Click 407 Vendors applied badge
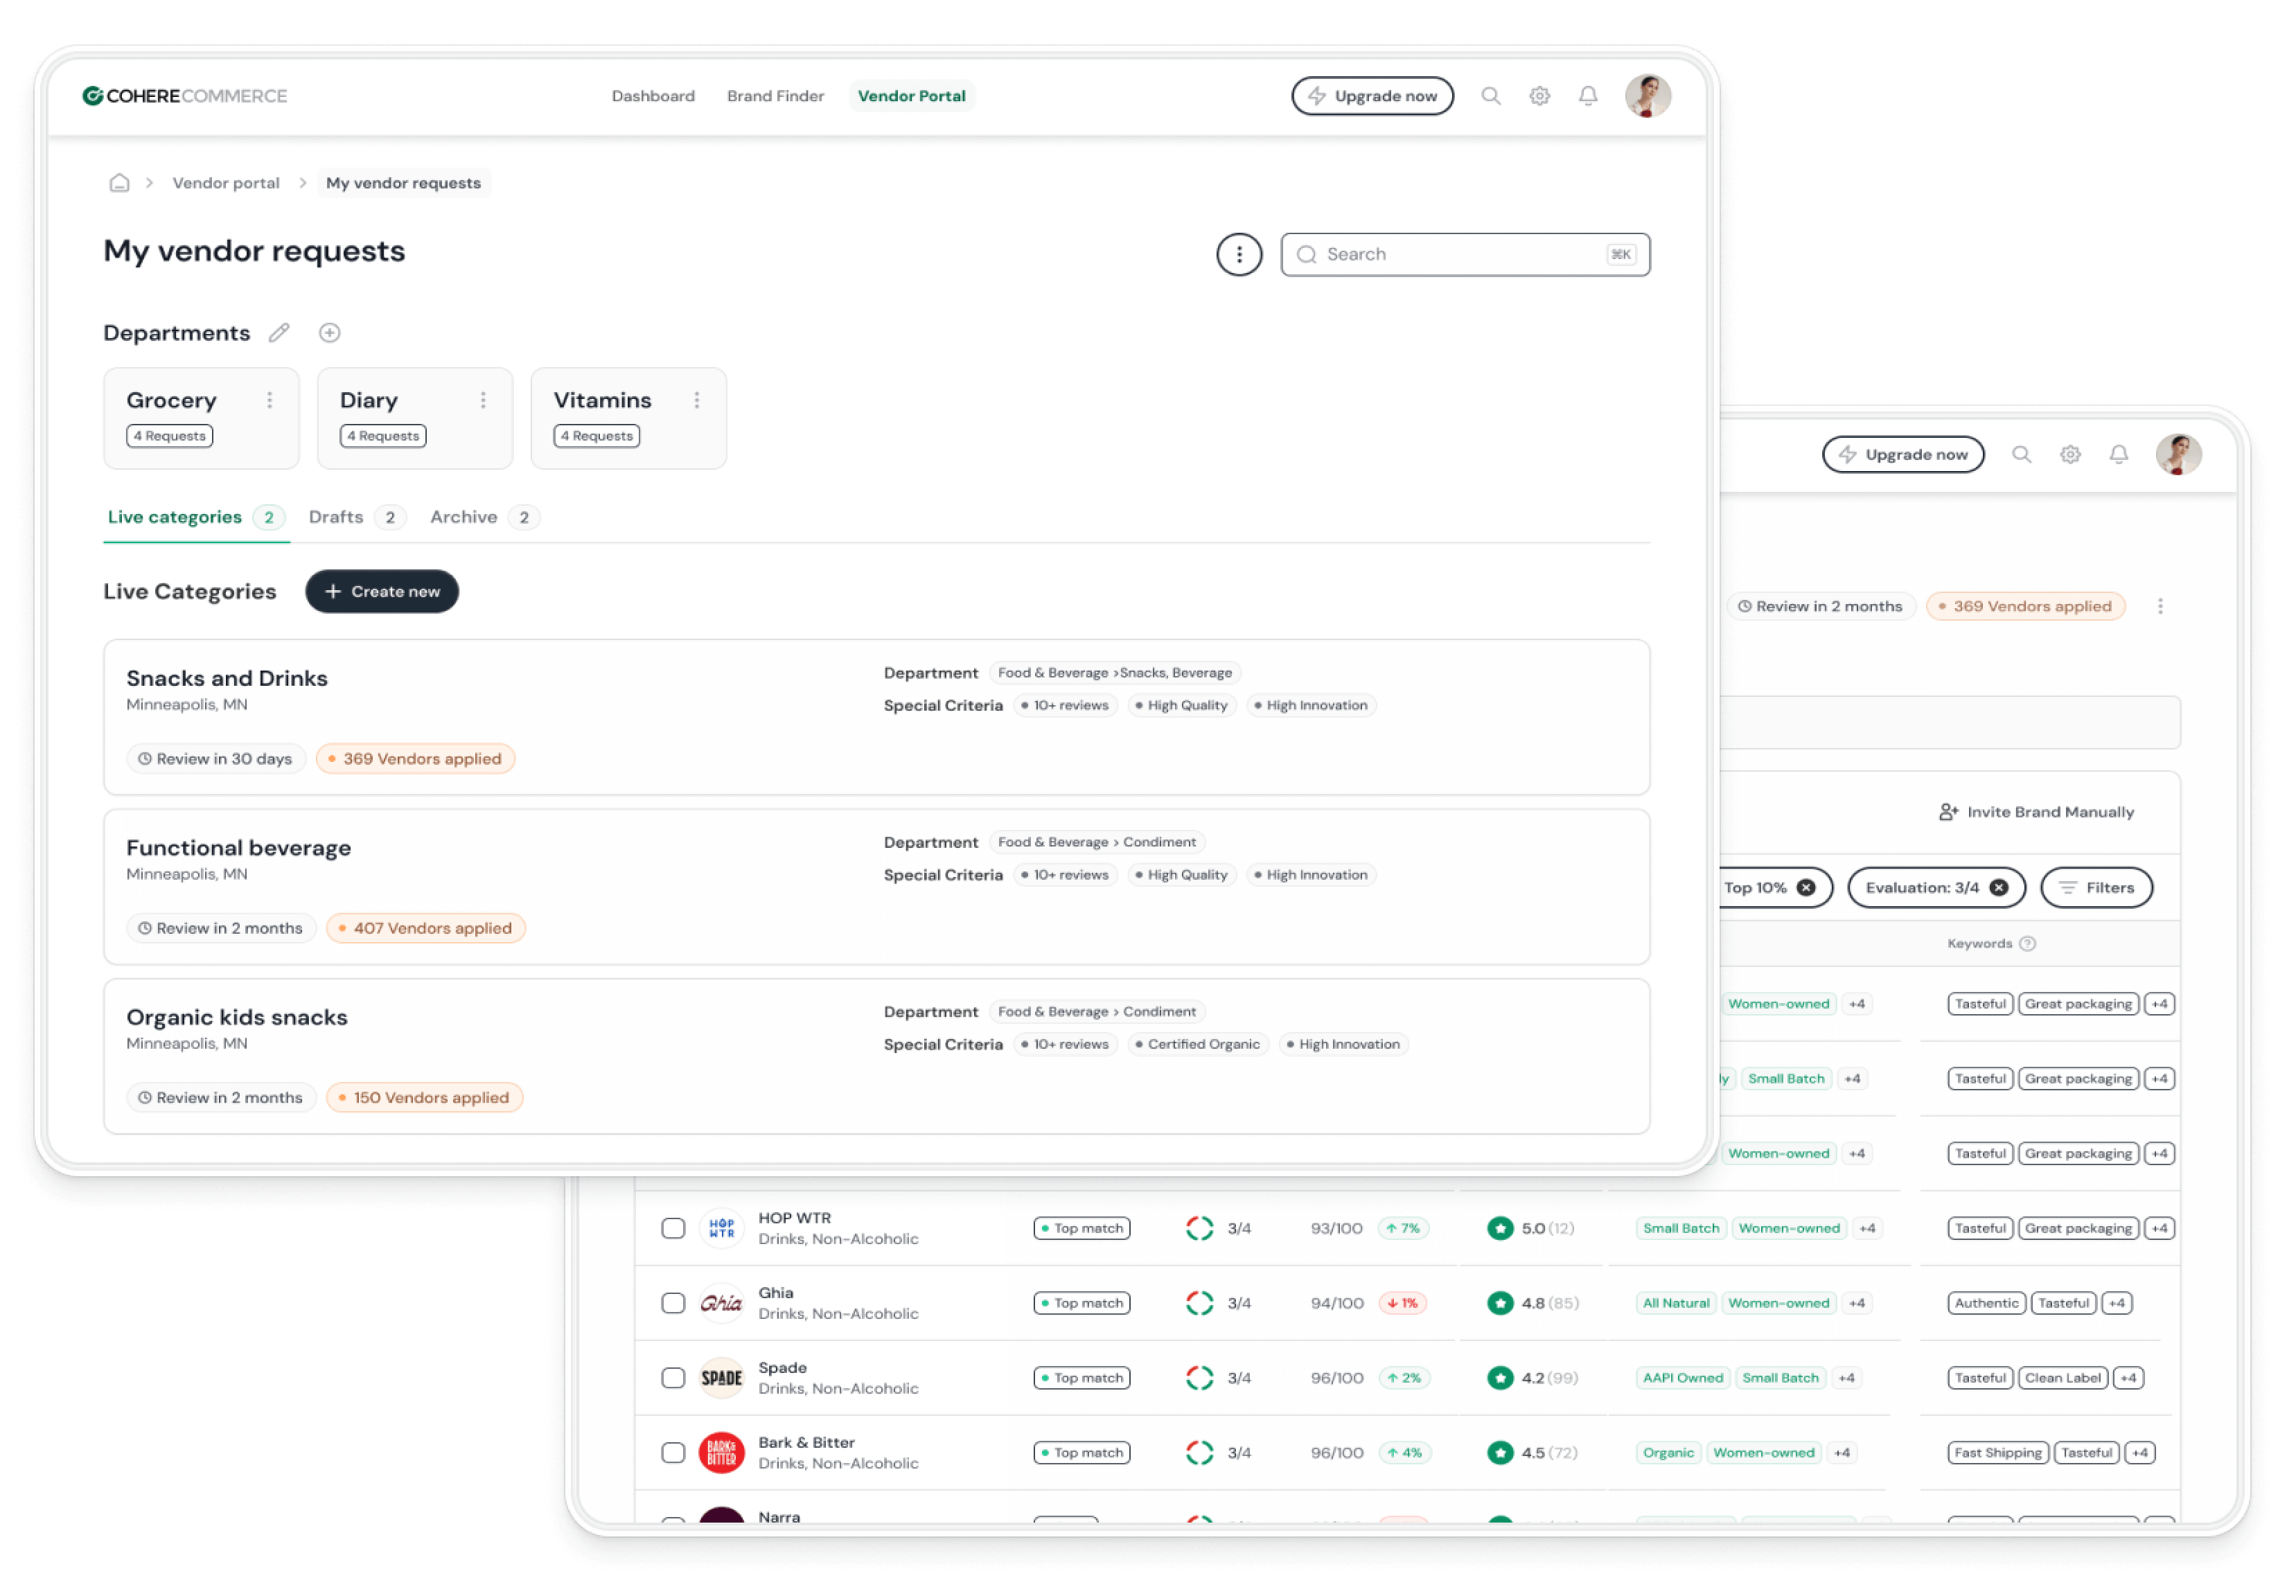Image resolution: width=2296 pixels, height=1596 pixels. 426,928
